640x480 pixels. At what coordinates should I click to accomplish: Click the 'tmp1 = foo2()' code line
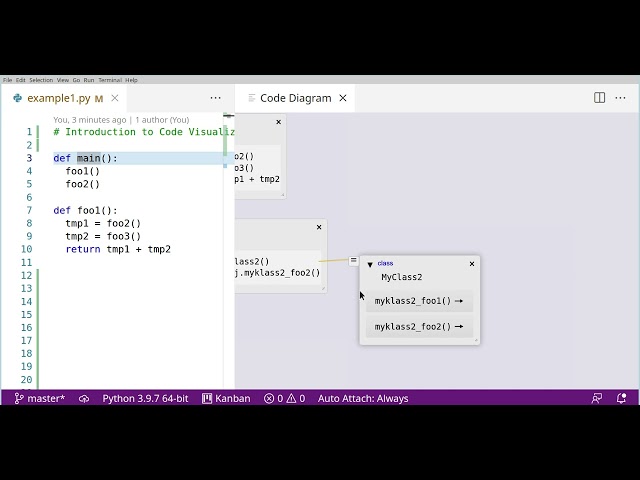(x=103, y=223)
